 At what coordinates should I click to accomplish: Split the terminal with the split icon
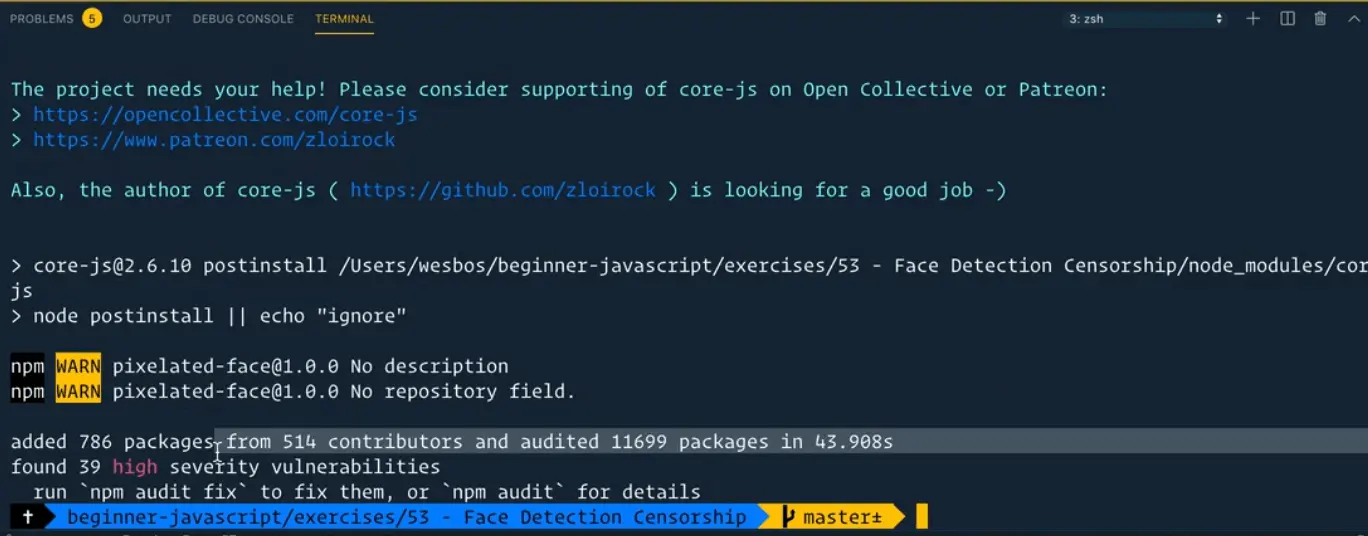(x=1288, y=19)
